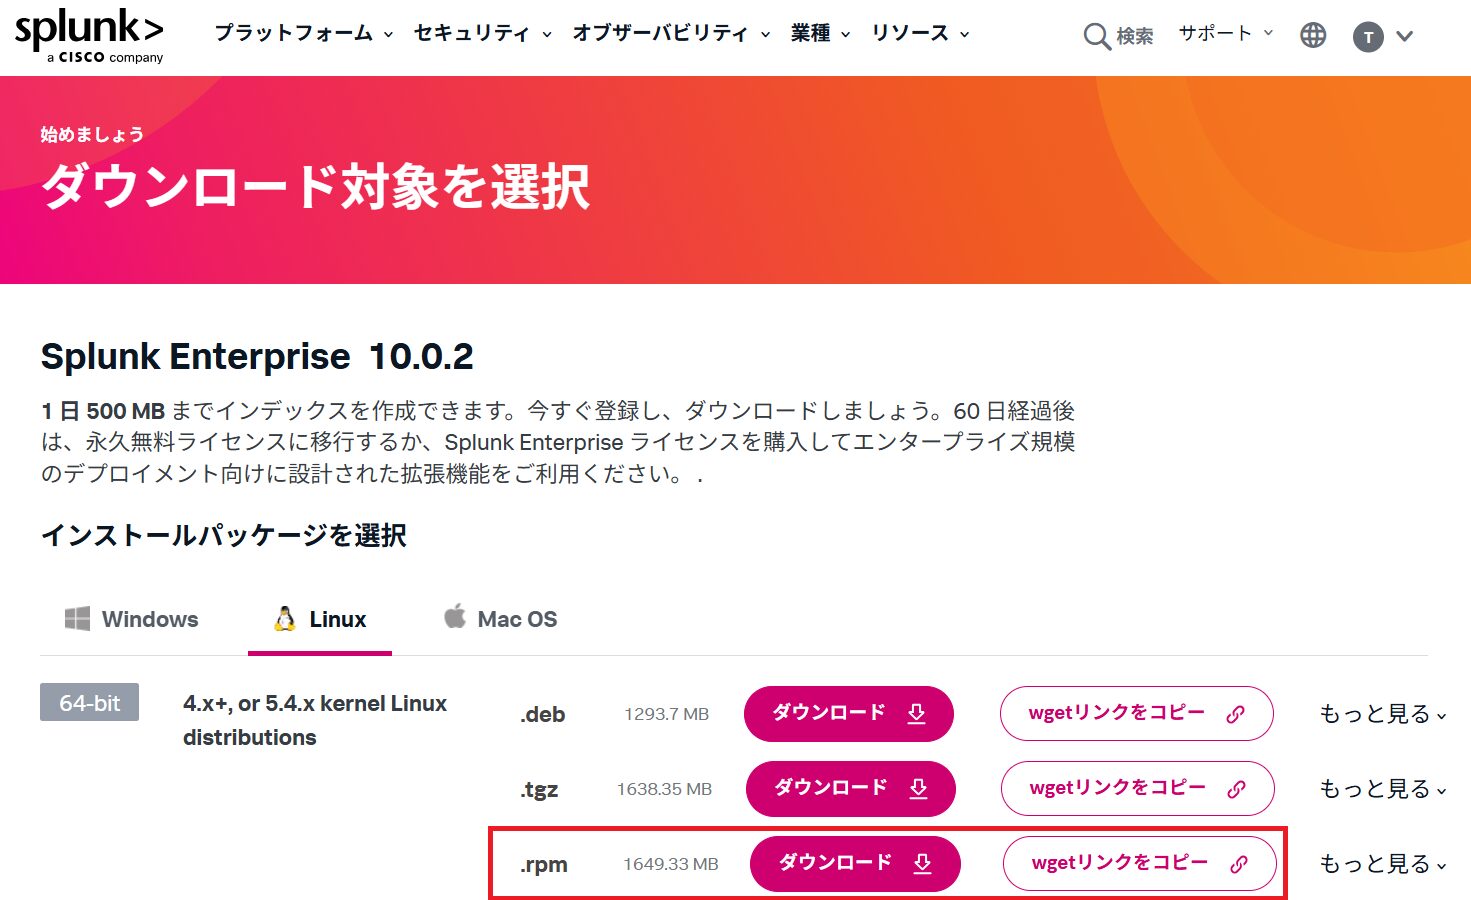Viewport: 1471px width, 900px height.
Task: Switch to the Windows tab
Action: pyautogui.click(x=132, y=619)
